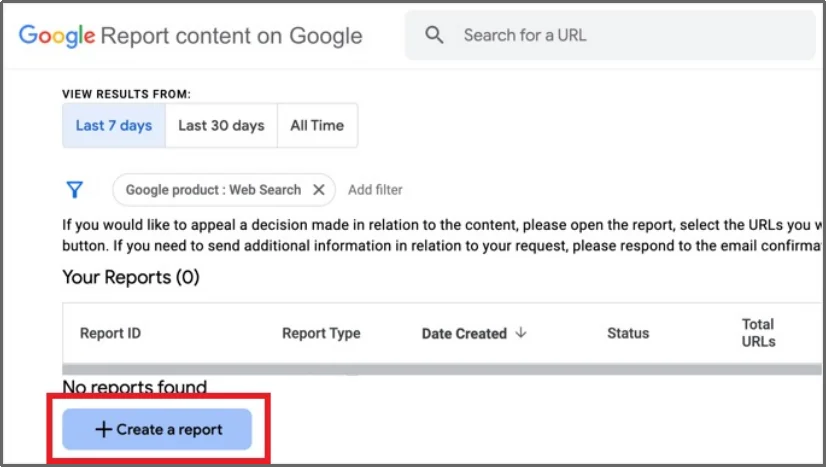Click the Status column header

(x=628, y=333)
